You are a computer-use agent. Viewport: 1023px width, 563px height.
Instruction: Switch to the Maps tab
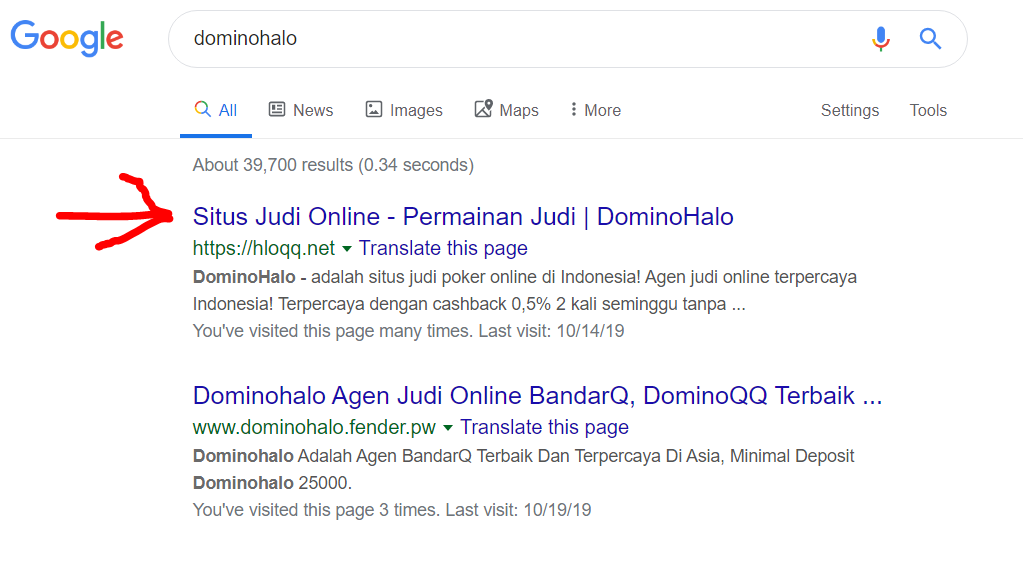(x=506, y=110)
